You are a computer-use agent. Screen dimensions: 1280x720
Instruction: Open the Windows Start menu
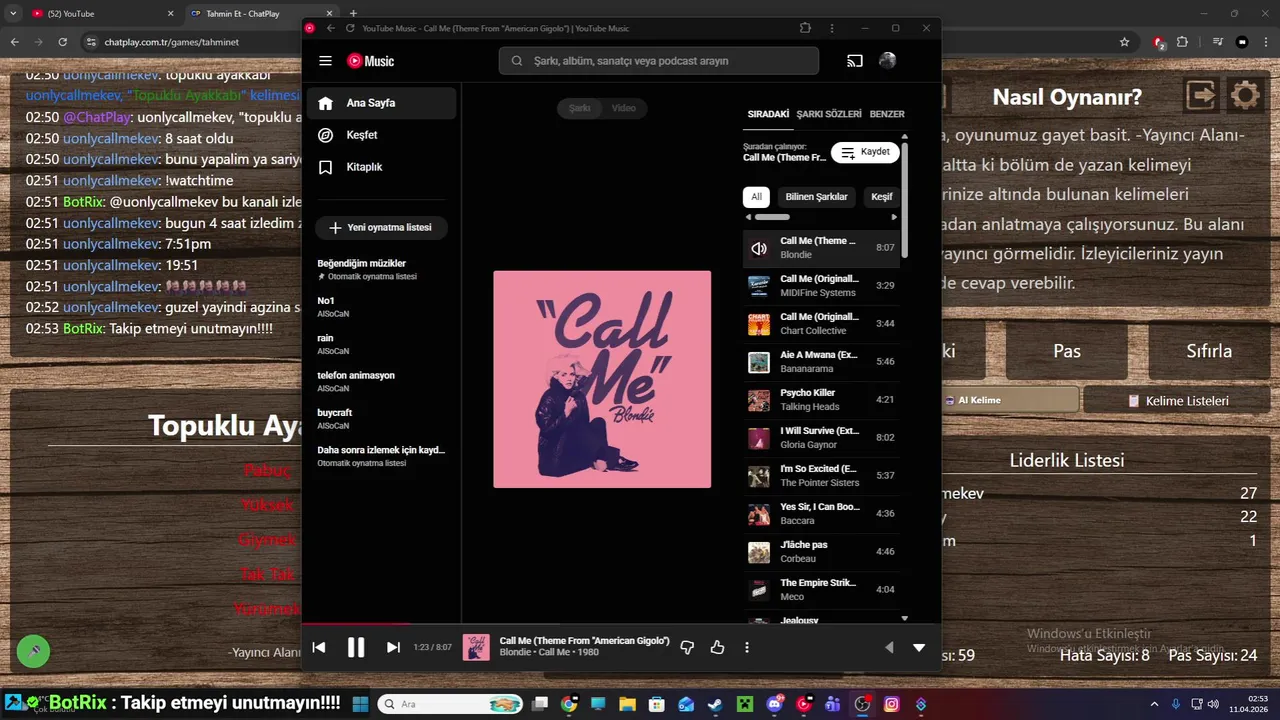(x=360, y=704)
